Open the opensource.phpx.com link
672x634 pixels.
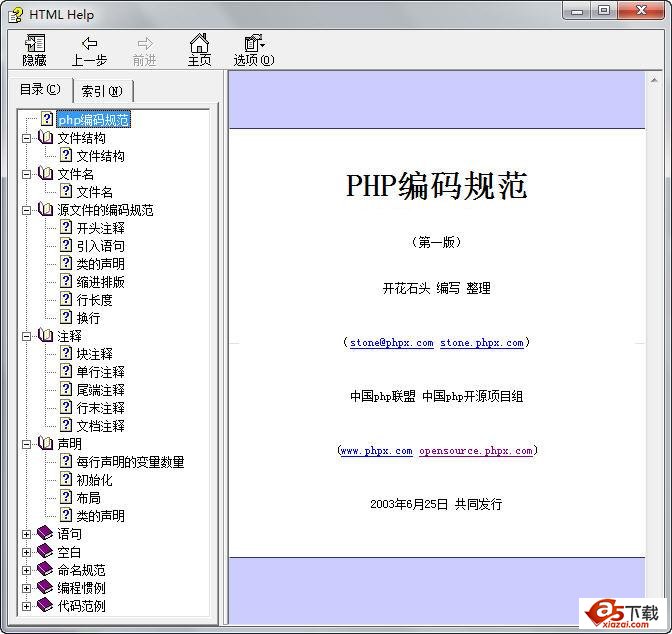[x=475, y=451]
